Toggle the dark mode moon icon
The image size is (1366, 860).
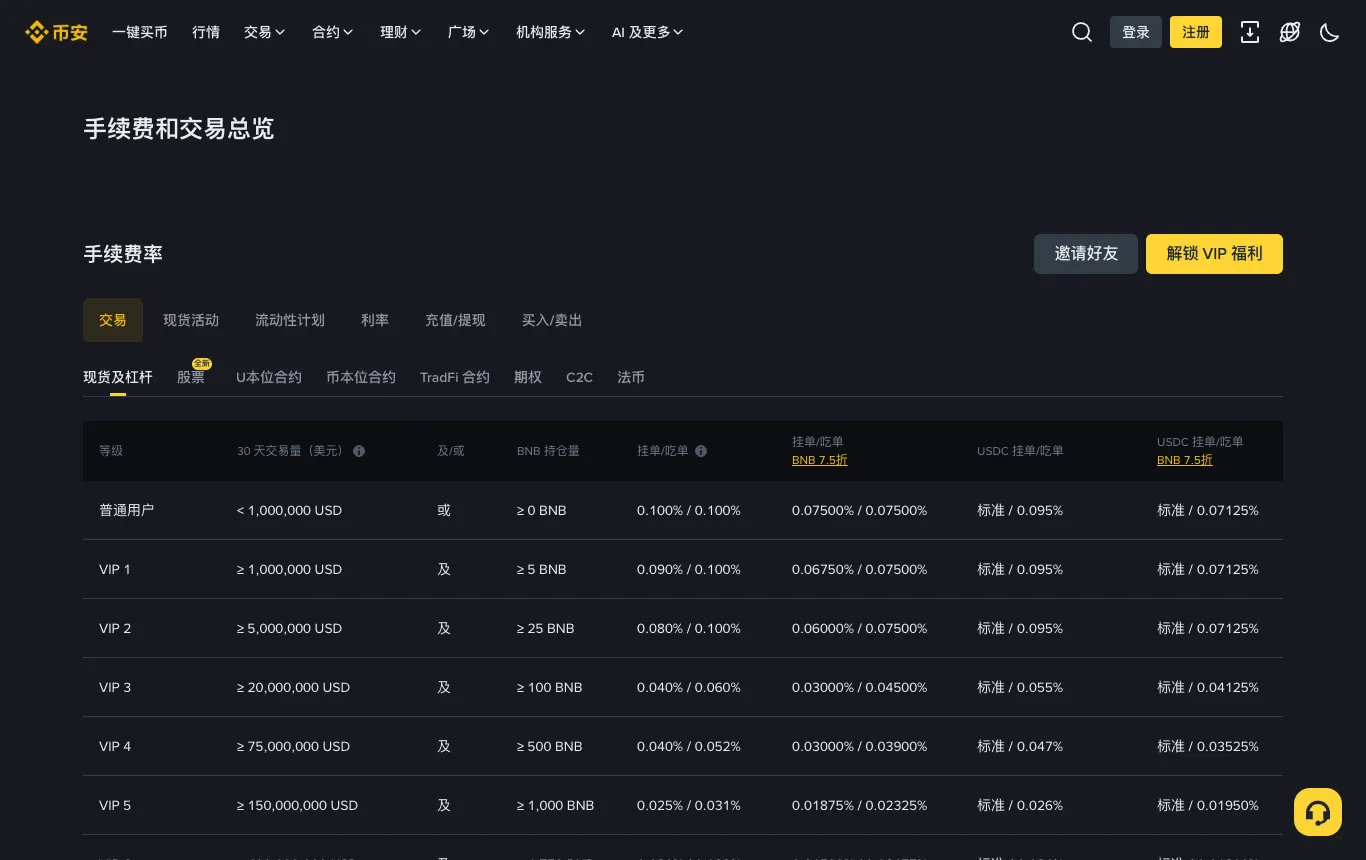(1330, 32)
